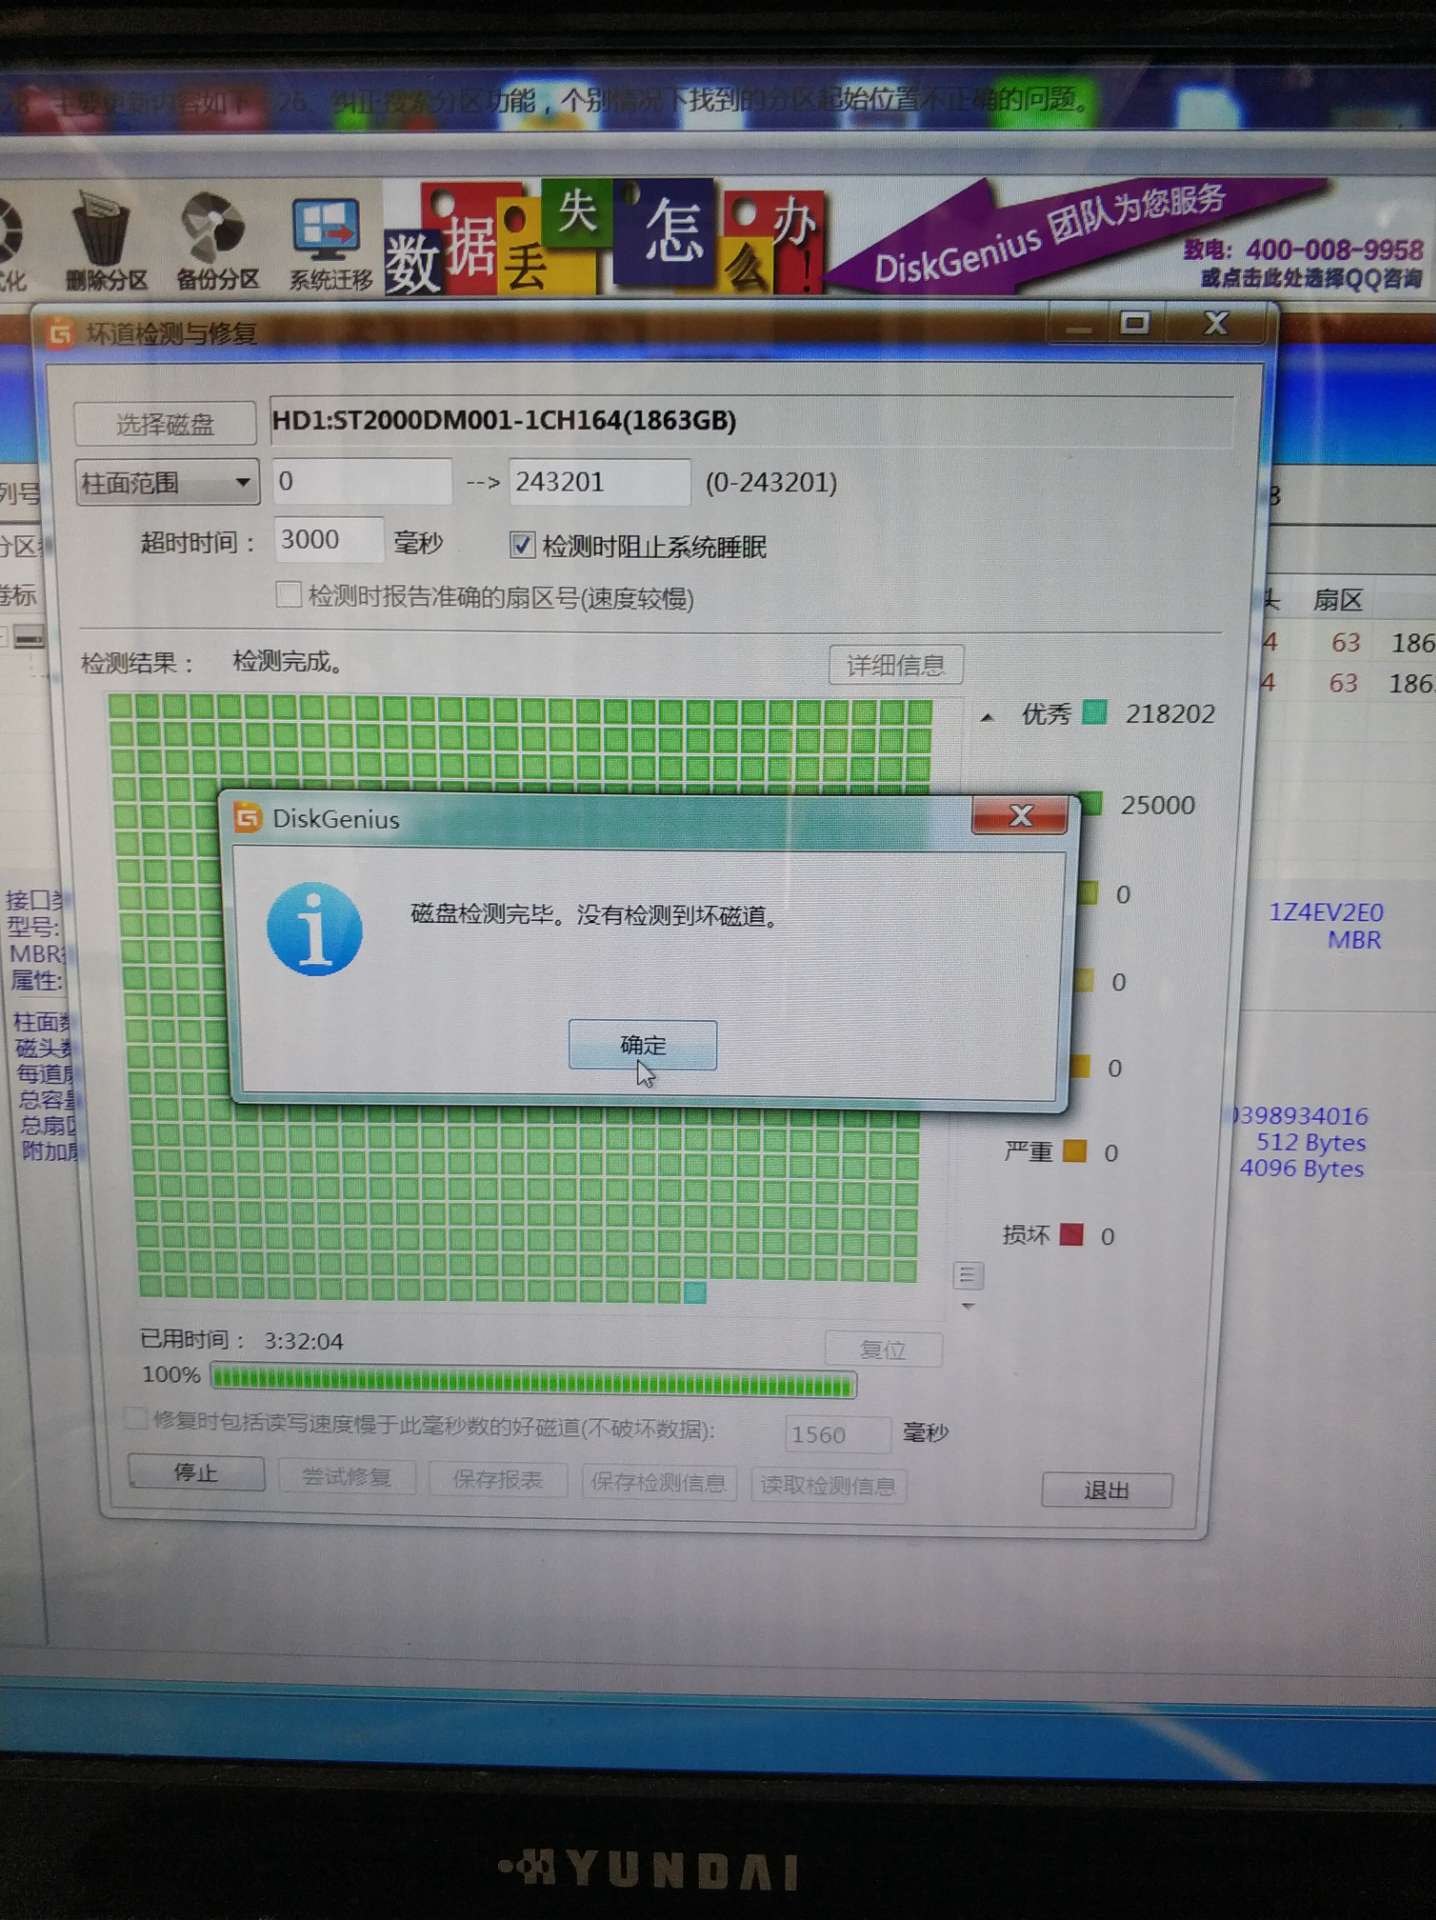Screen dimensions: 1436x1920
Task: Close the DiskGenius message box
Action: tap(1020, 816)
